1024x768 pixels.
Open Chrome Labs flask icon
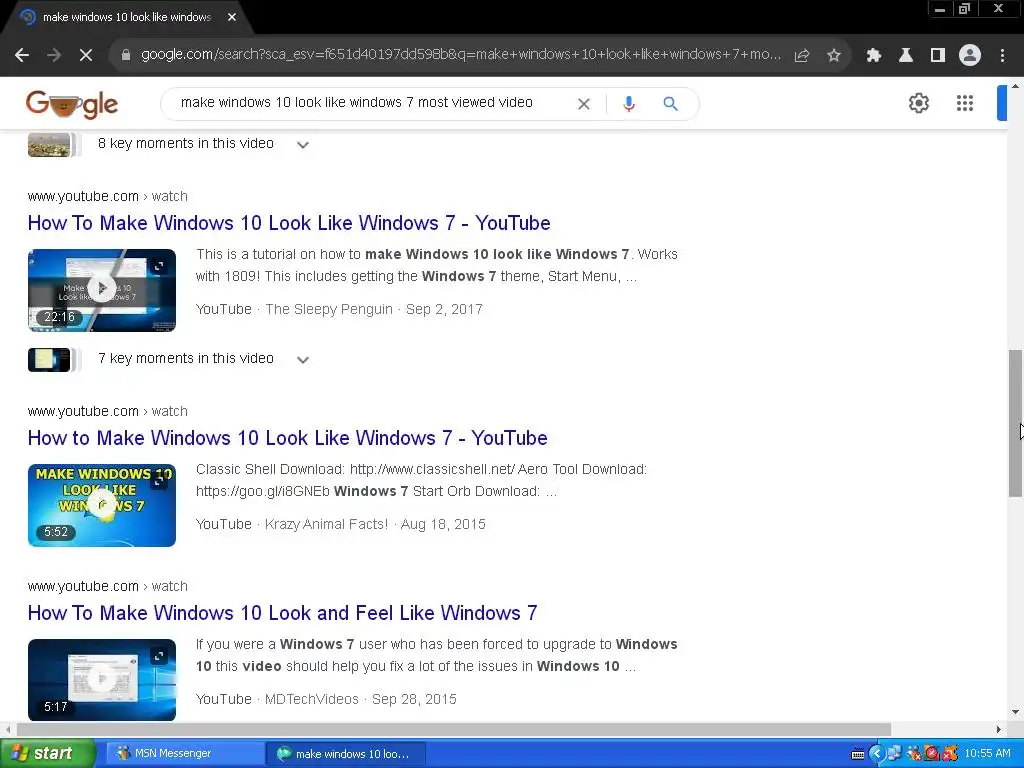[906, 56]
